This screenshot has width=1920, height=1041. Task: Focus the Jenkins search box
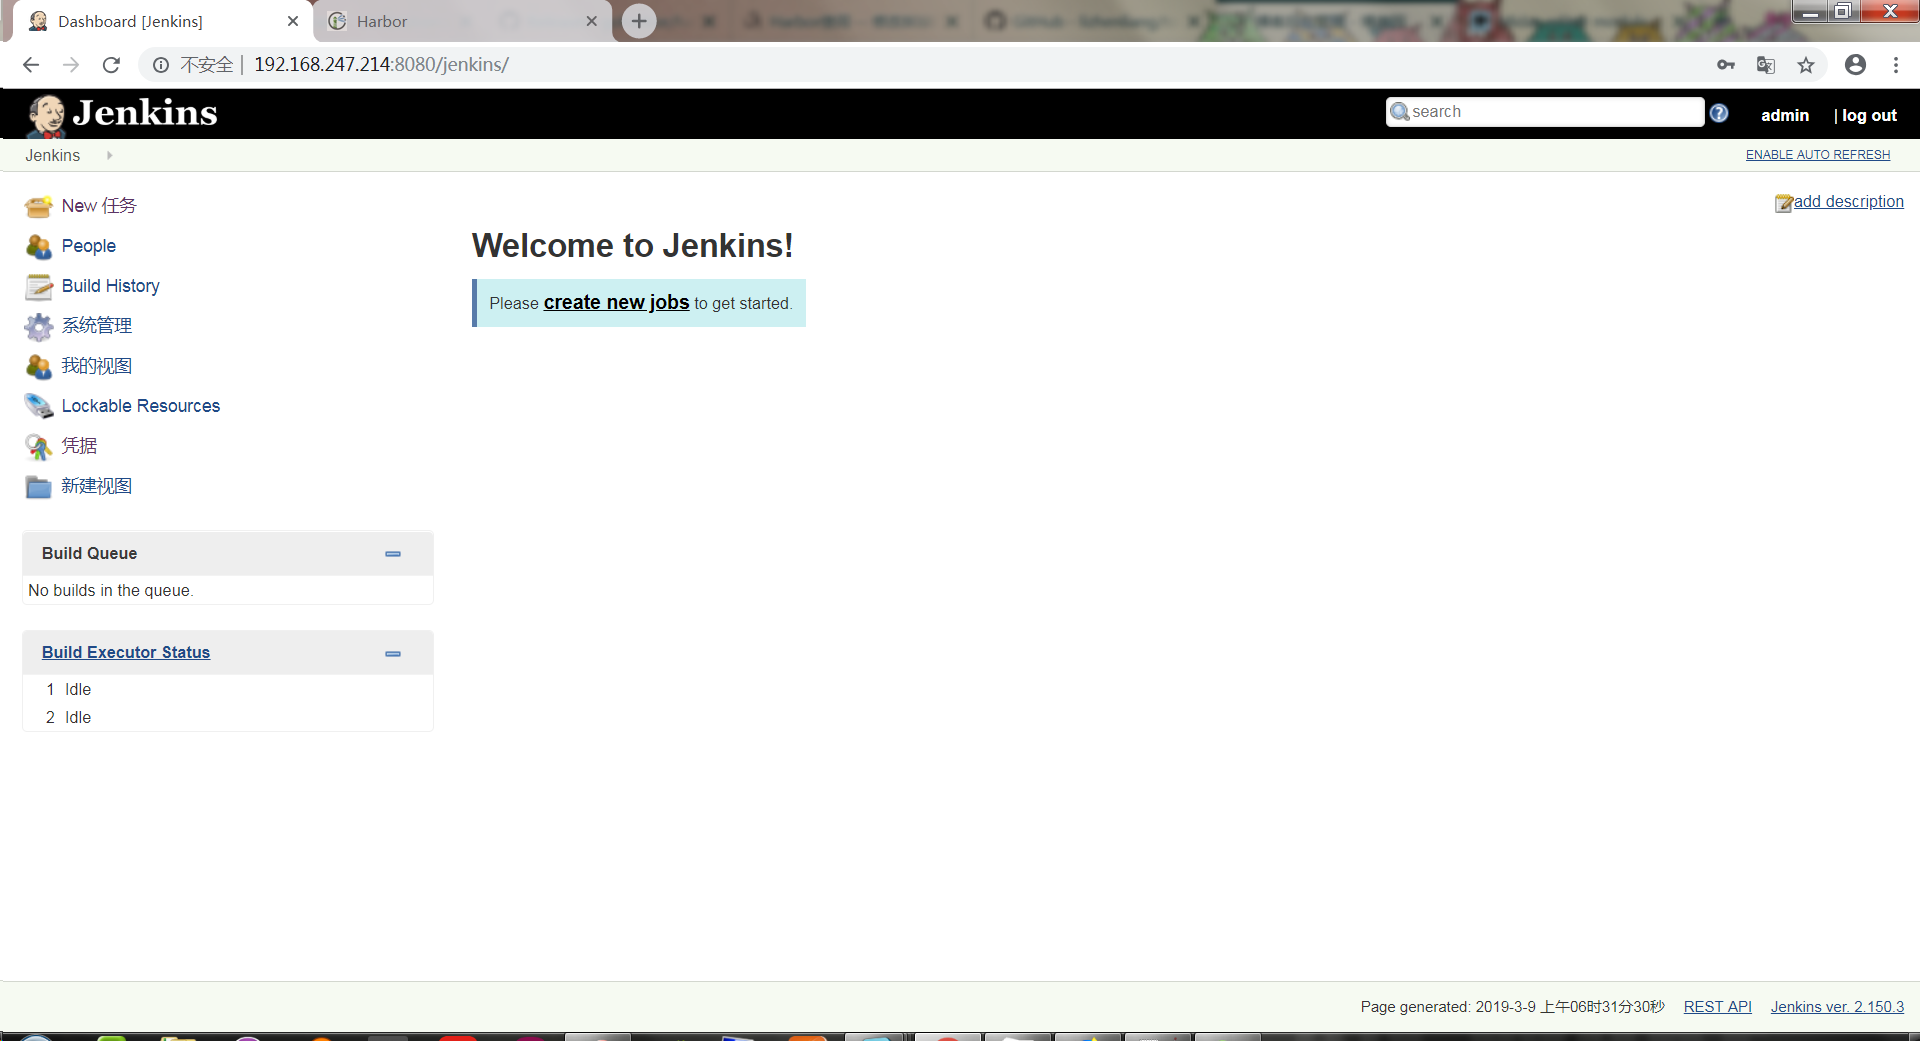(1545, 112)
